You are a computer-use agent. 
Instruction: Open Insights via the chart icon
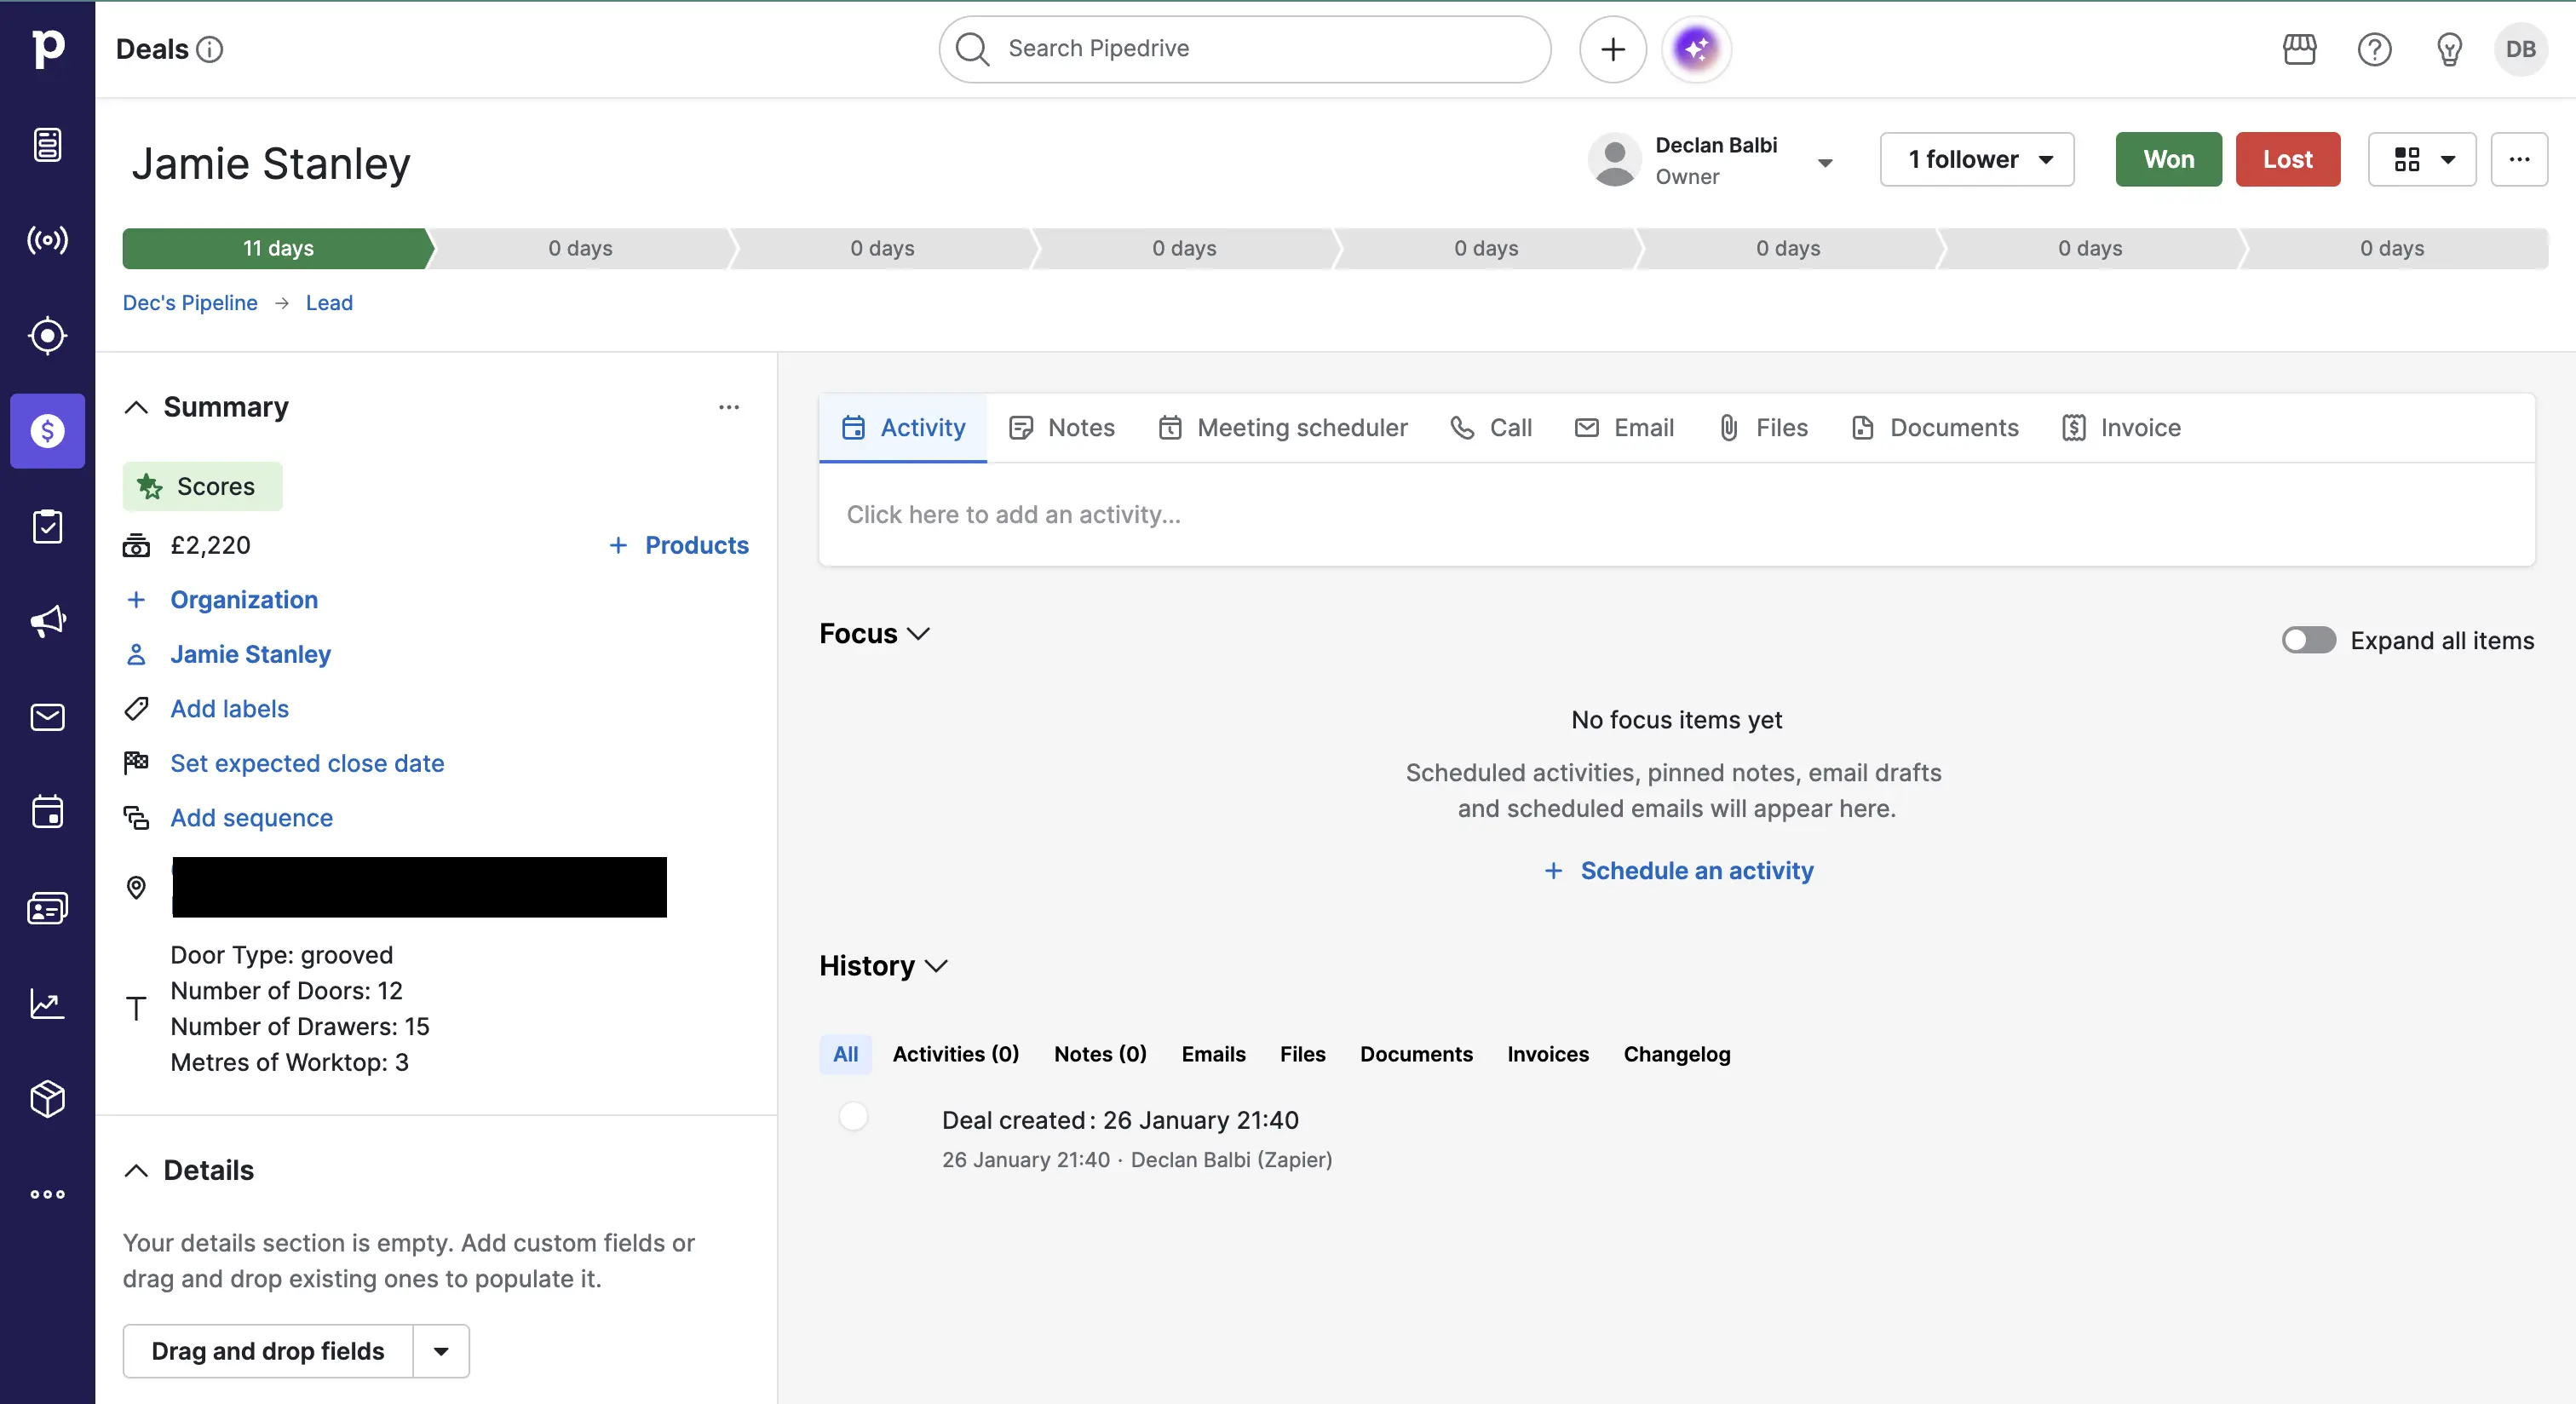click(47, 1003)
